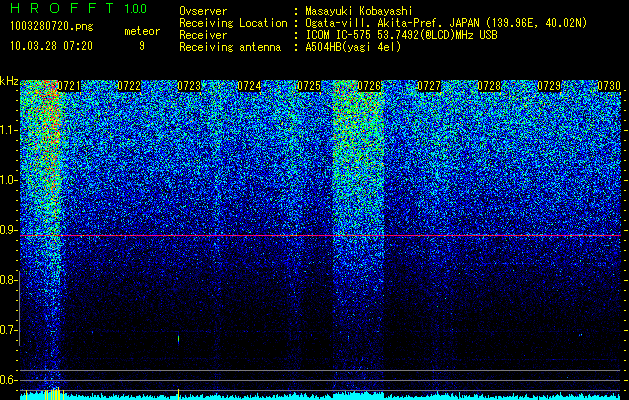Click the 0724 time marker label
The image size is (629, 400).
(x=249, y=86)
